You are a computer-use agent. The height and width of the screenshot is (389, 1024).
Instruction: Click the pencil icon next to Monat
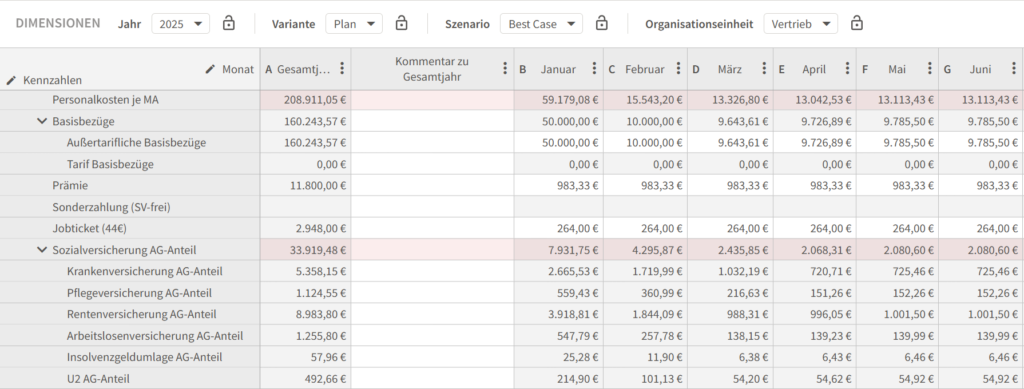[x=210, y=69]
